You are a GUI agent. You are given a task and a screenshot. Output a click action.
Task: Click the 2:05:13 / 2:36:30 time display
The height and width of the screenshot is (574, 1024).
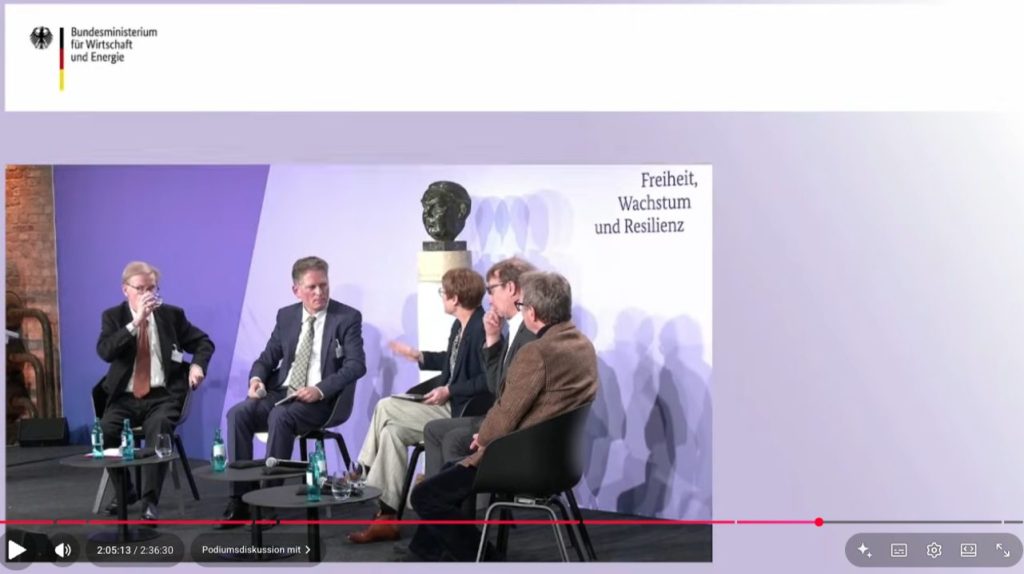(x=135, y=550)
